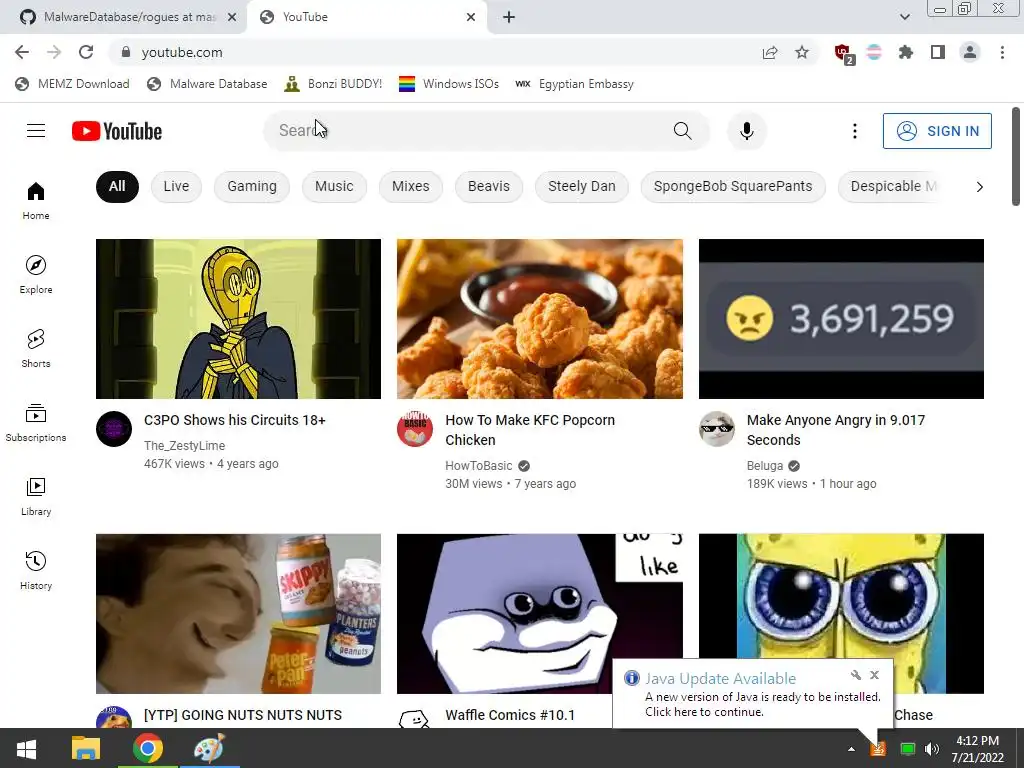This screenshot has height=768, width=1024.
Task: Open Malware Database bookmark
Action: pyautogui.click(x=207, y=84)
